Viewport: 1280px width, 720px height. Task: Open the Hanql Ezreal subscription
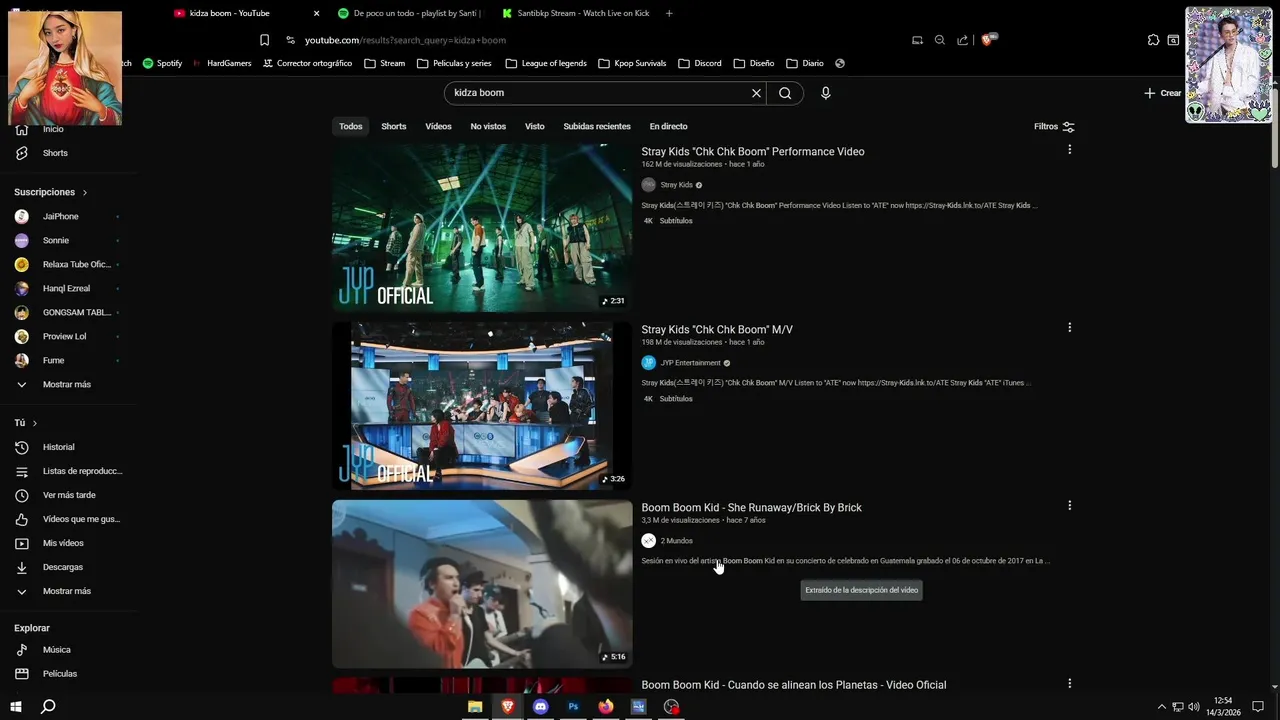click(x=66, y=288)
